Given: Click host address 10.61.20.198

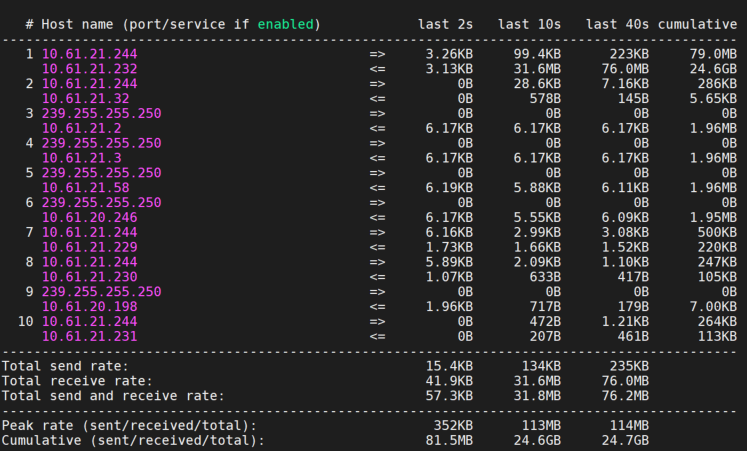Looking at the screenshot, I should 90,307.
